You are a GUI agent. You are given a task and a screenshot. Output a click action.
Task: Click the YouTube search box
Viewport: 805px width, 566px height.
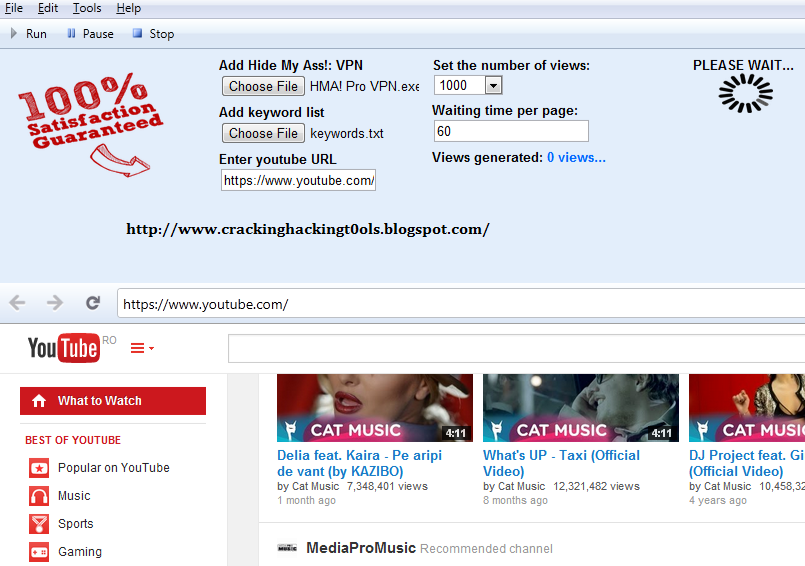516,348
